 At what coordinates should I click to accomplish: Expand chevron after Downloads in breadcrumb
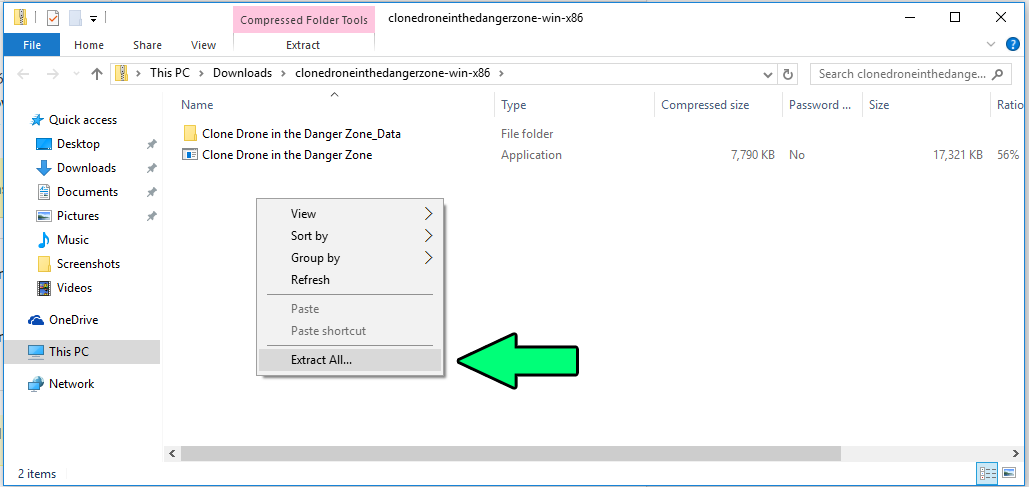pyautogui.click(x=284, y=74)
